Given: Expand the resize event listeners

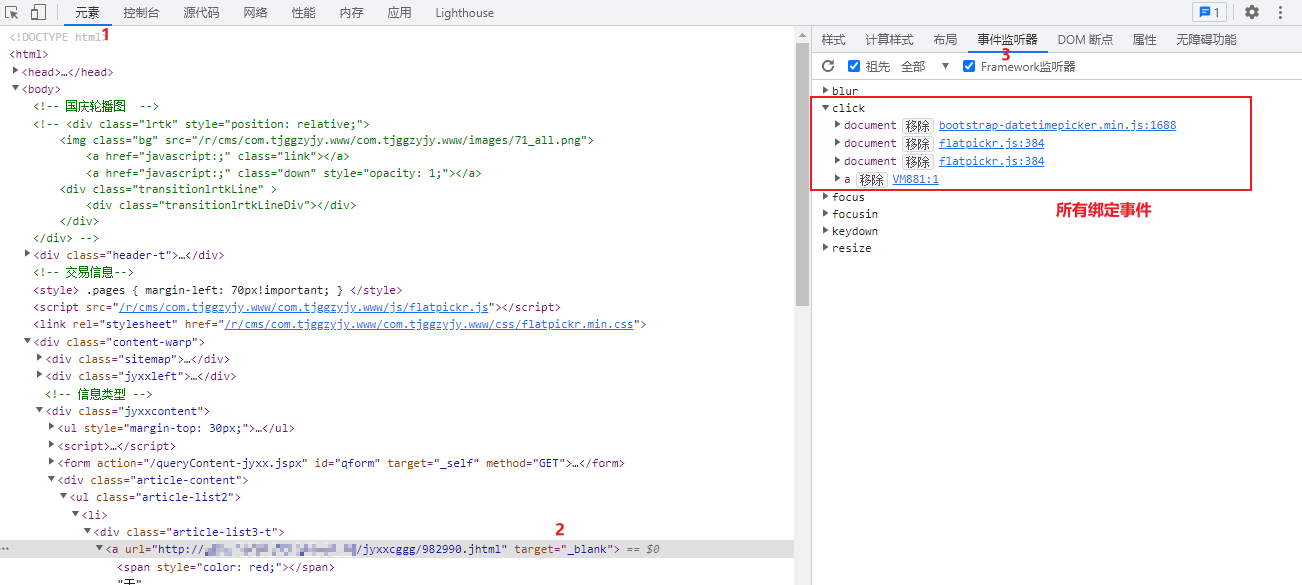Looking at the screenshot, I should point(825,248).
